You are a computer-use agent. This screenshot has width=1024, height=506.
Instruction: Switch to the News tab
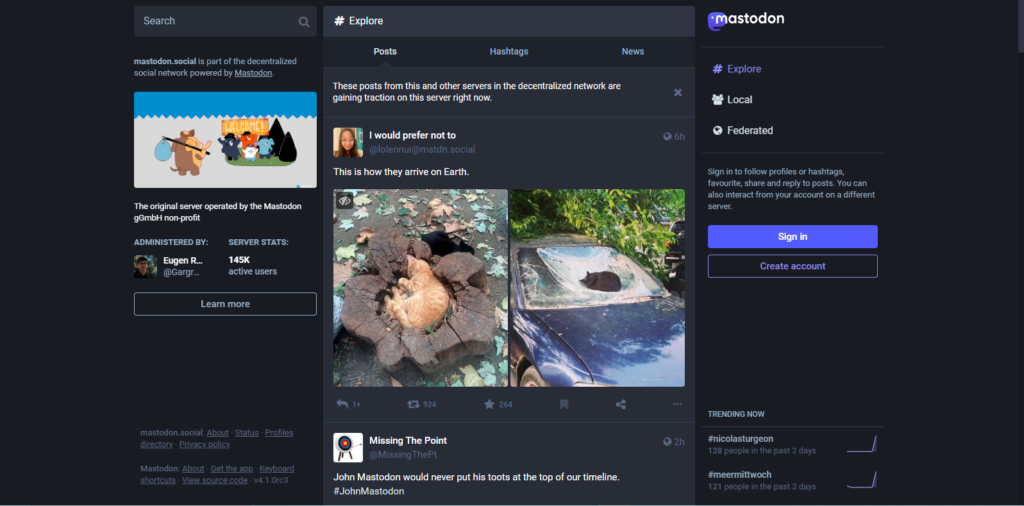(633, 52)
